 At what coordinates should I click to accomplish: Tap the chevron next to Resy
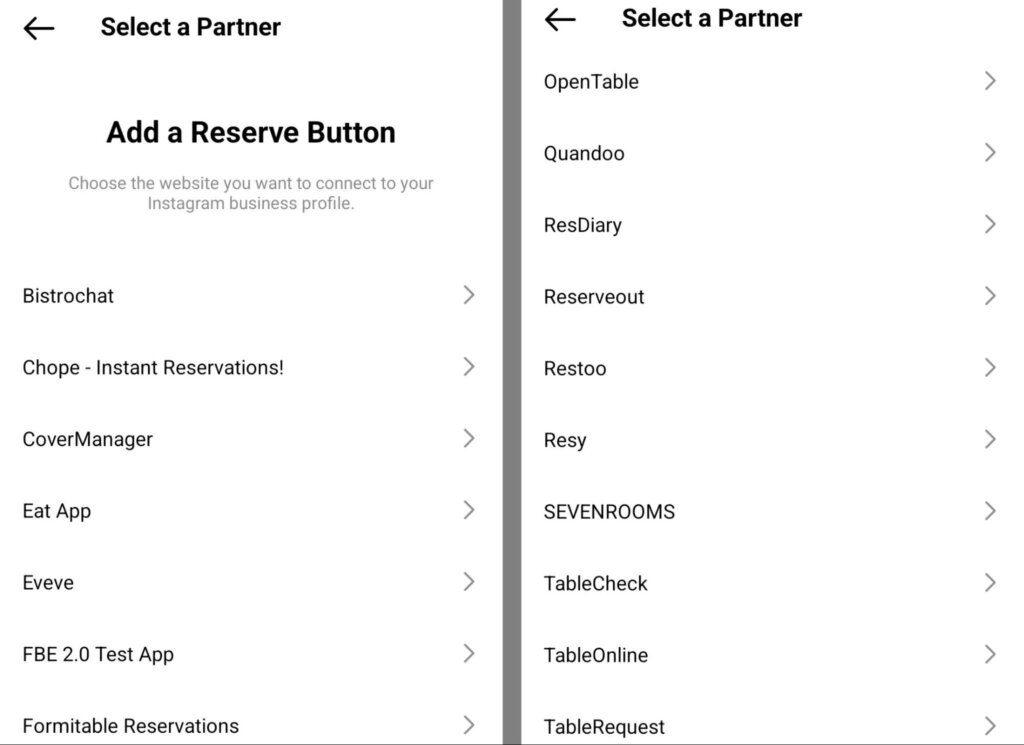tap(990, 439)
